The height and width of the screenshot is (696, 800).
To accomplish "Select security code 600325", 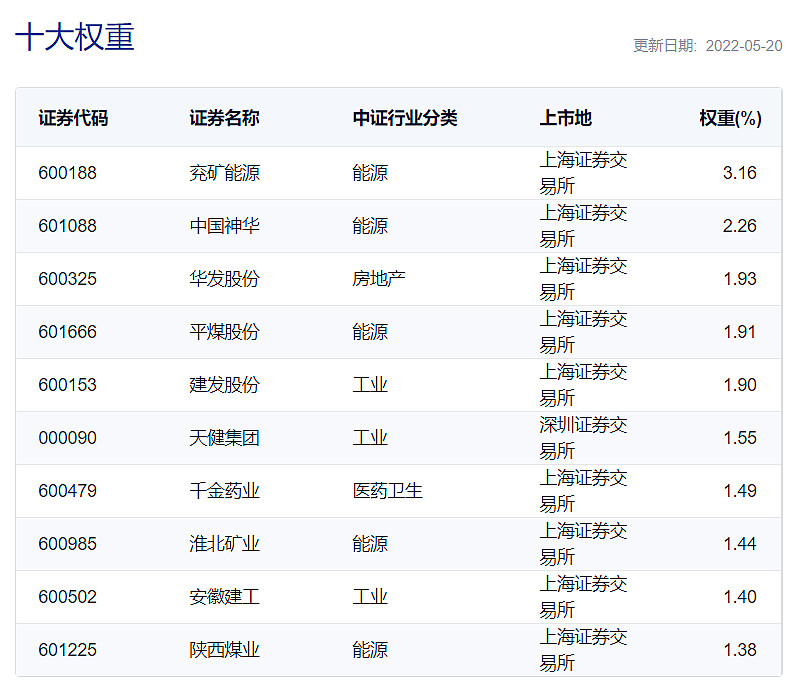I will click(67, 279).
